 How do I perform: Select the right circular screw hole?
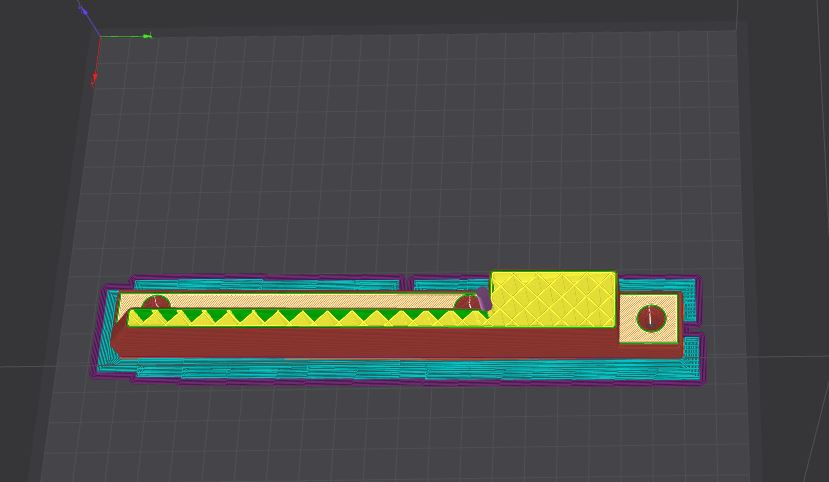pos(651,318)
